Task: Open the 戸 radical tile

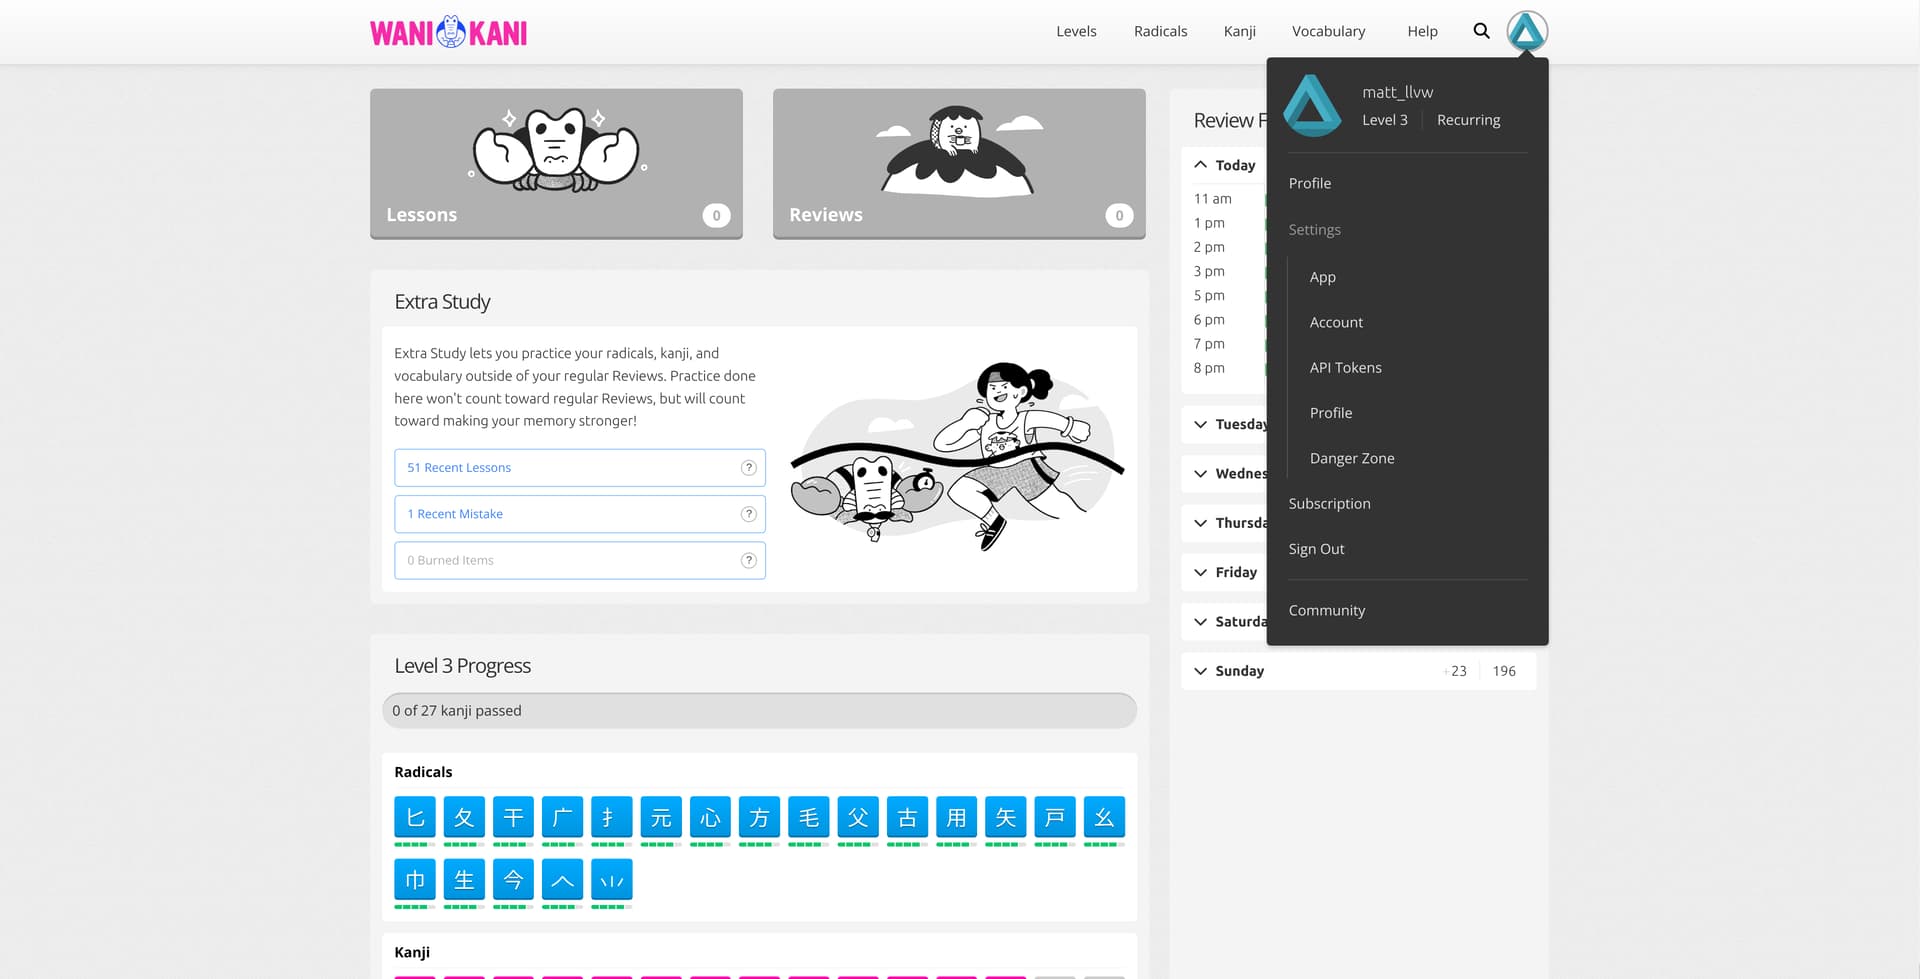Action: (x=1054, y=817)
